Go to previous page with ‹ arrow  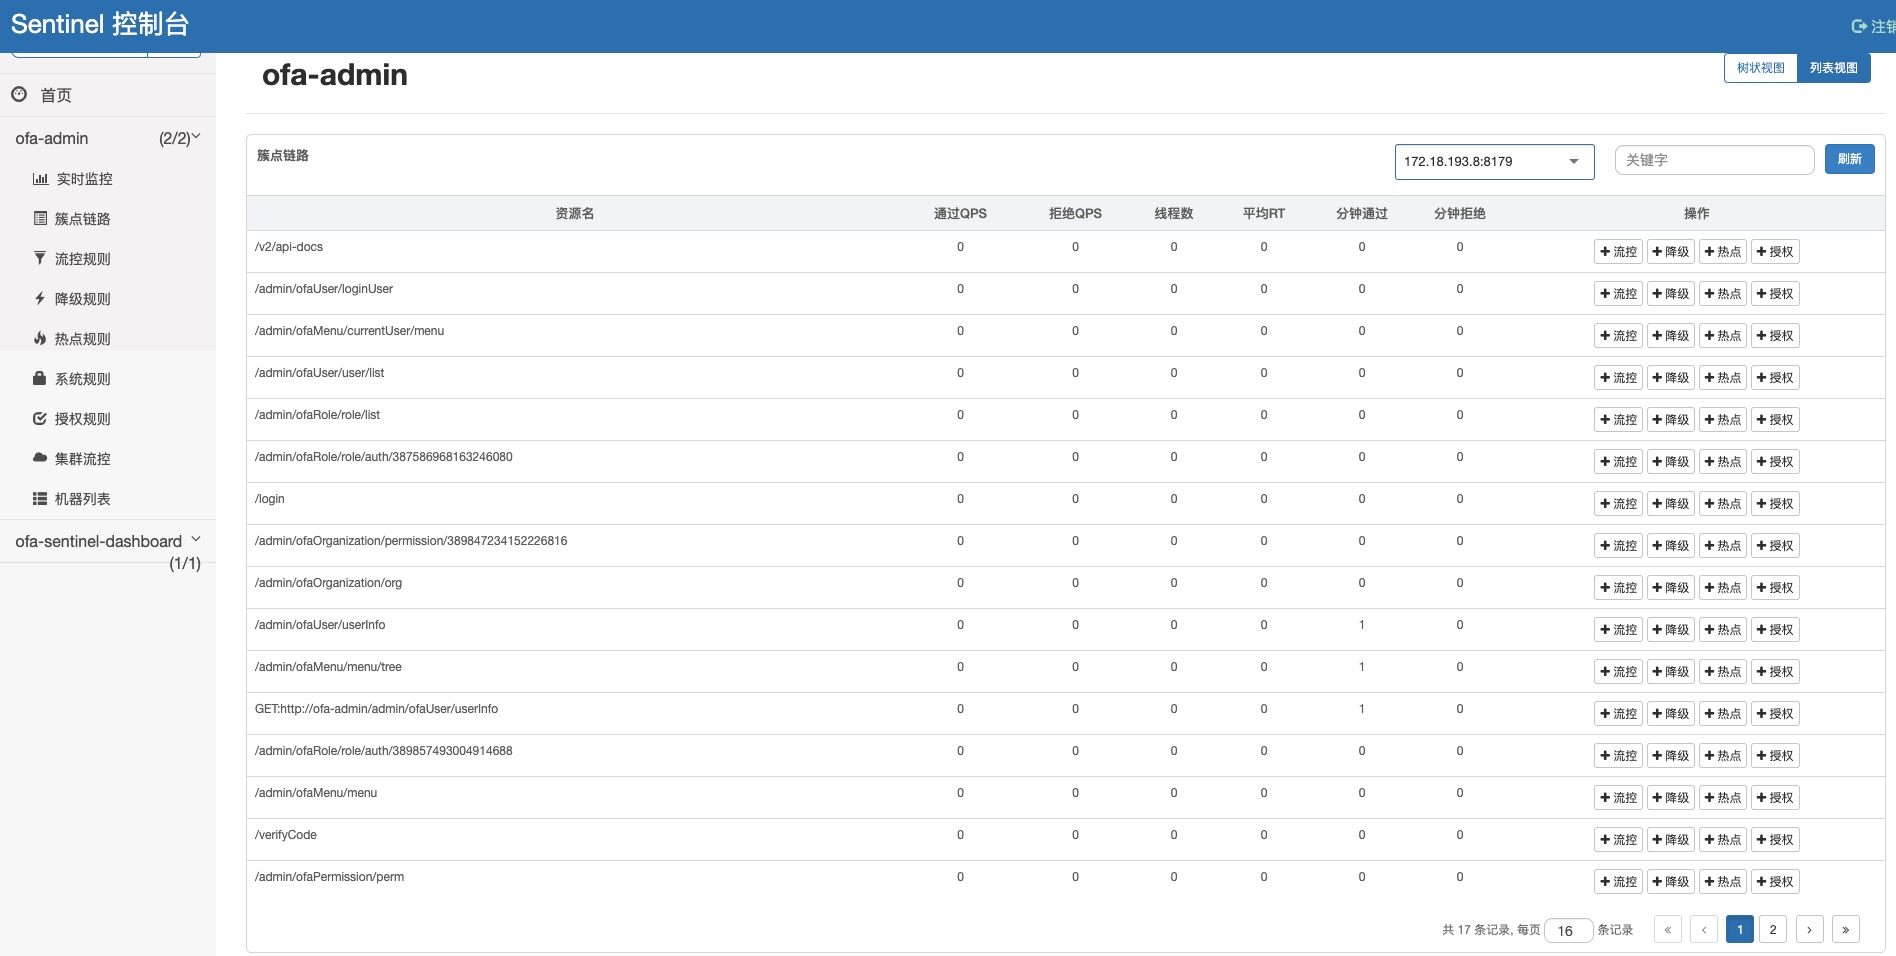click(x=1704, y=930)
